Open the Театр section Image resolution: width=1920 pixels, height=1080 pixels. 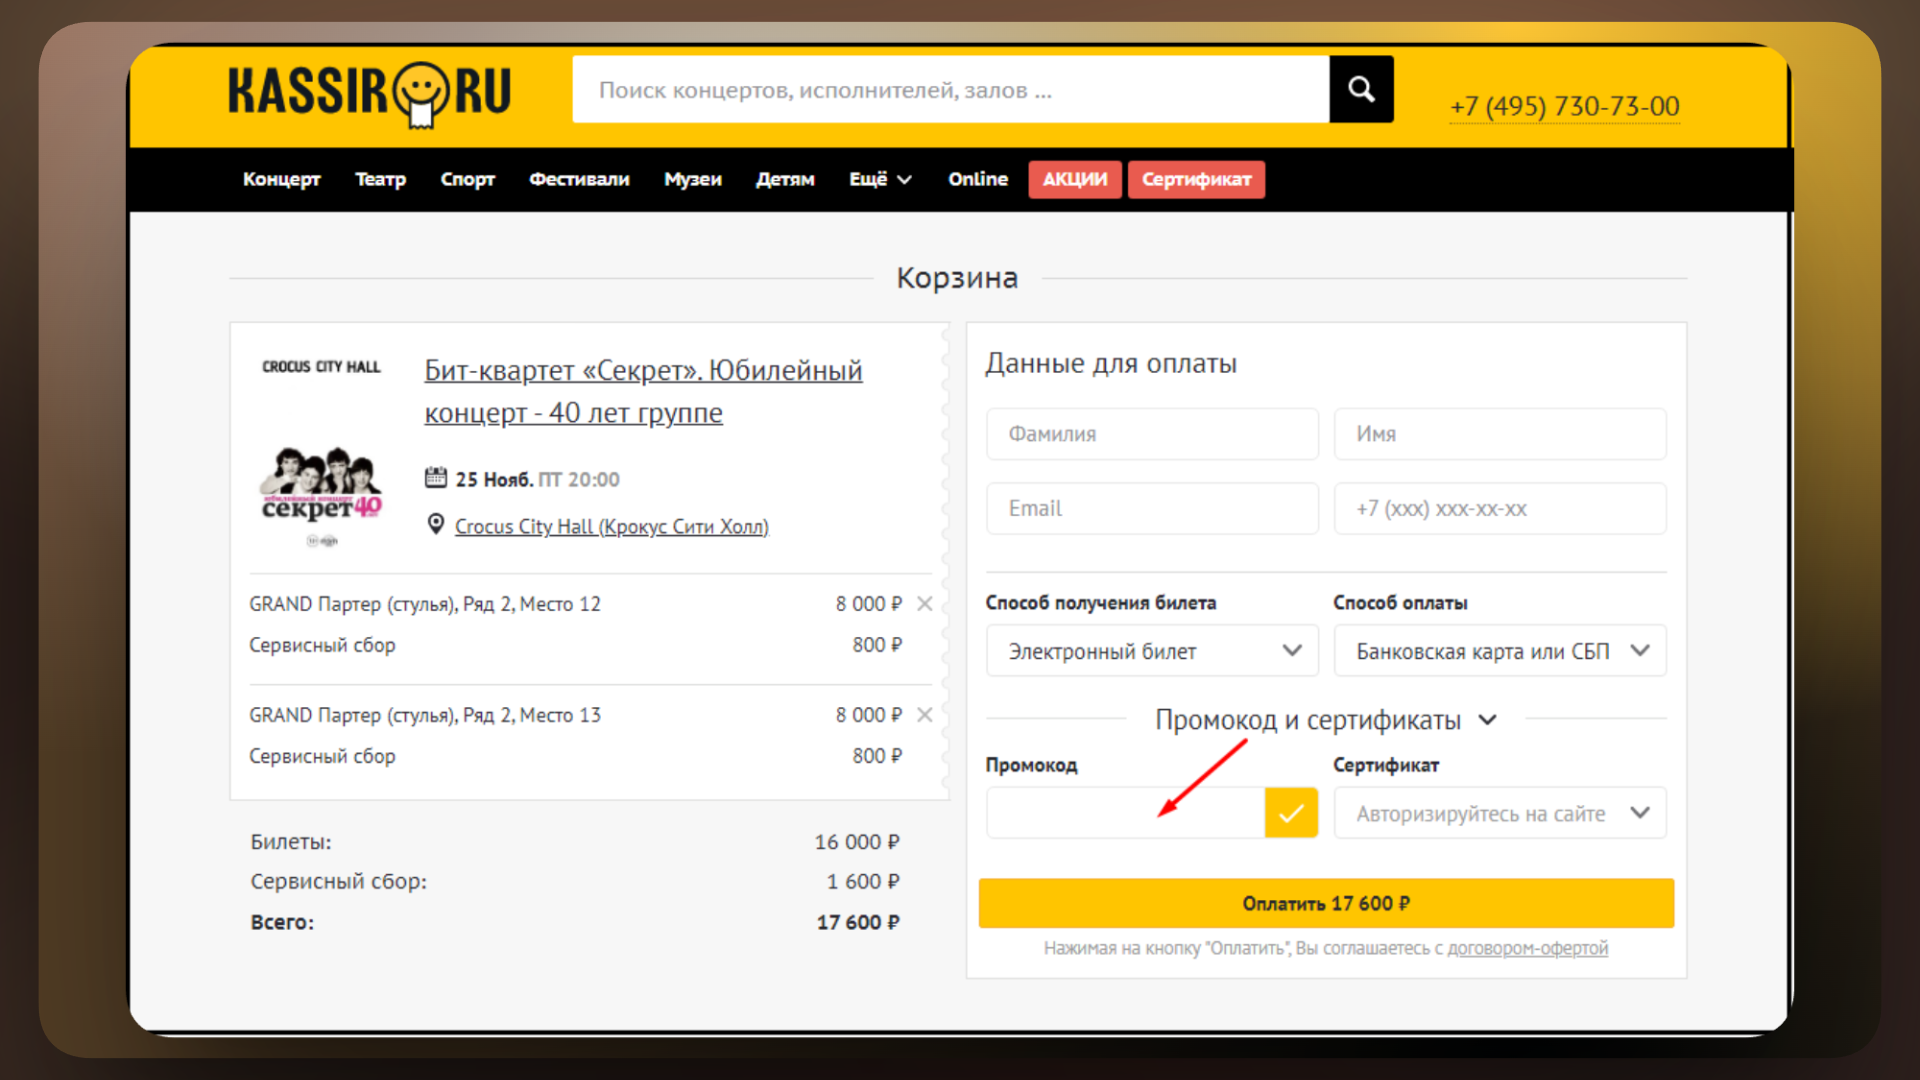[380, 179]
